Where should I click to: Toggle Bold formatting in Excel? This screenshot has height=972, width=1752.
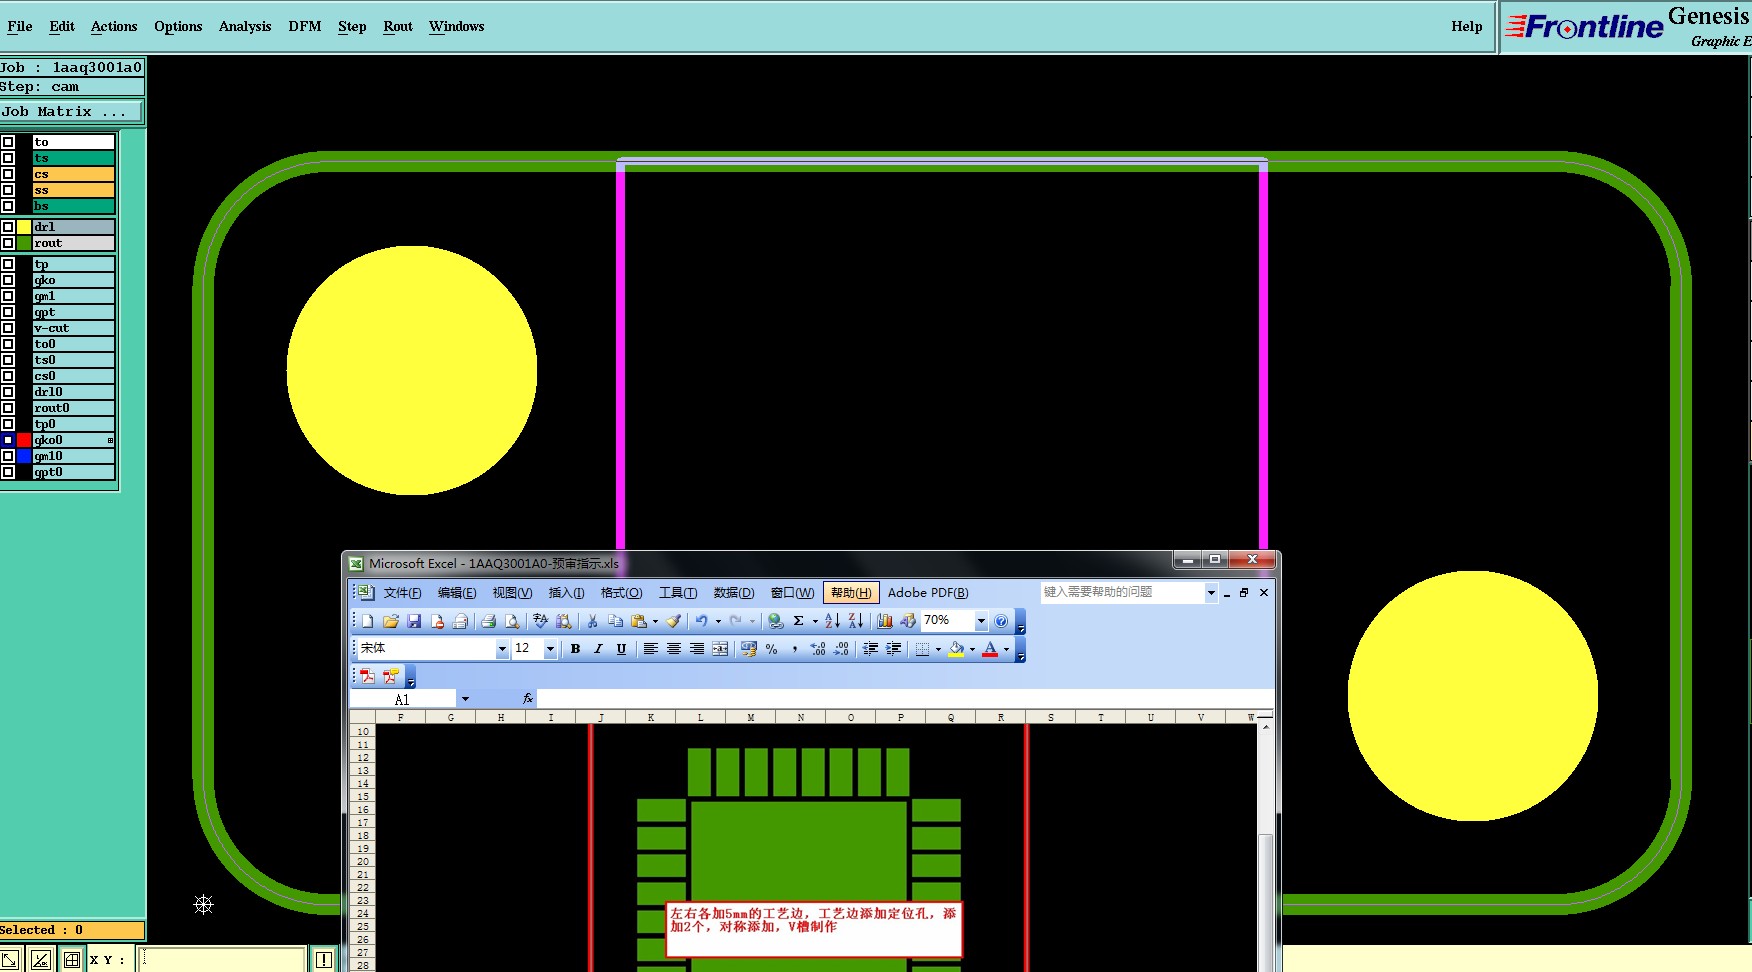coord(575,649)
